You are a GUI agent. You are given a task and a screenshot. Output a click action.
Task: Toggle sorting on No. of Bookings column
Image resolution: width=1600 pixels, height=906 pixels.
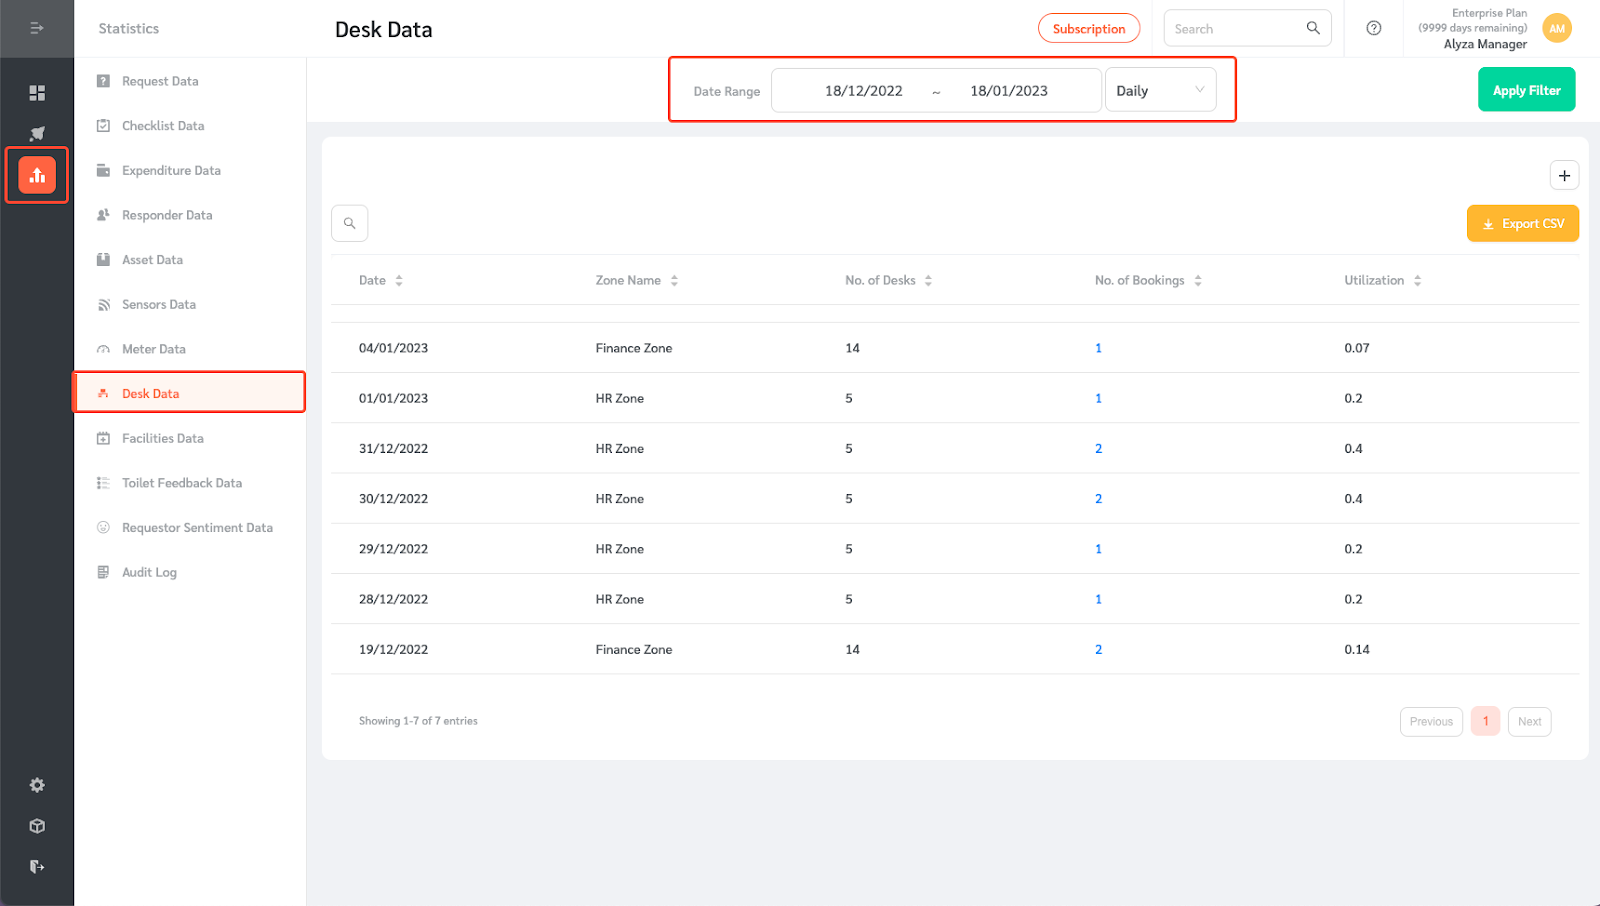pos(1199,280)
